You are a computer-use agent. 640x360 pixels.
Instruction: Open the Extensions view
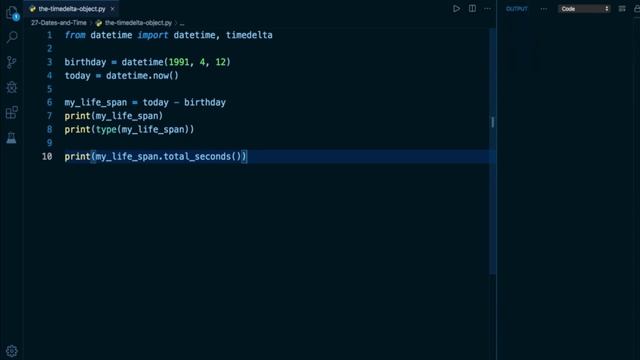pyautogui.click(x=12, y=112)
